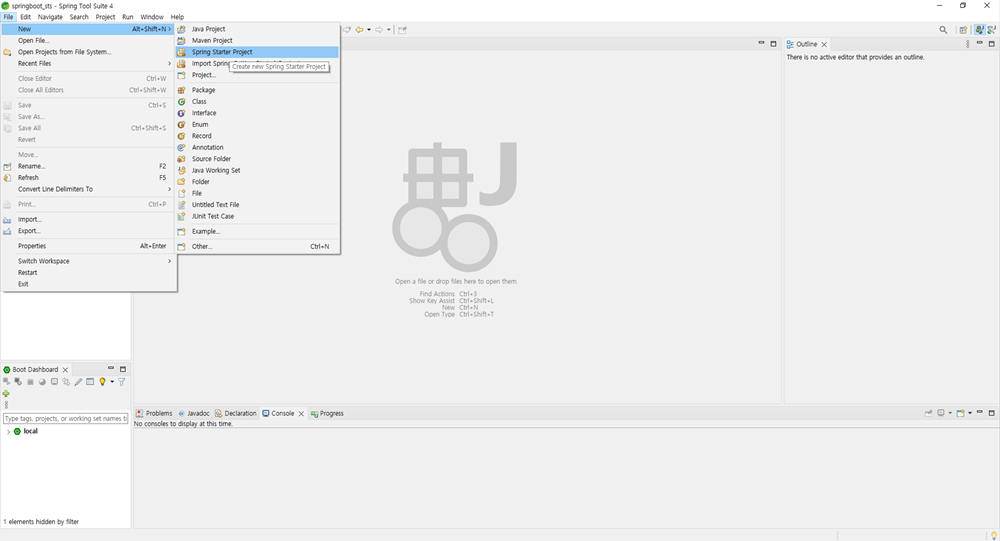Expand Switch Workspace submenu
This screenshot has width=1000, height=541.
click(170, 261)
